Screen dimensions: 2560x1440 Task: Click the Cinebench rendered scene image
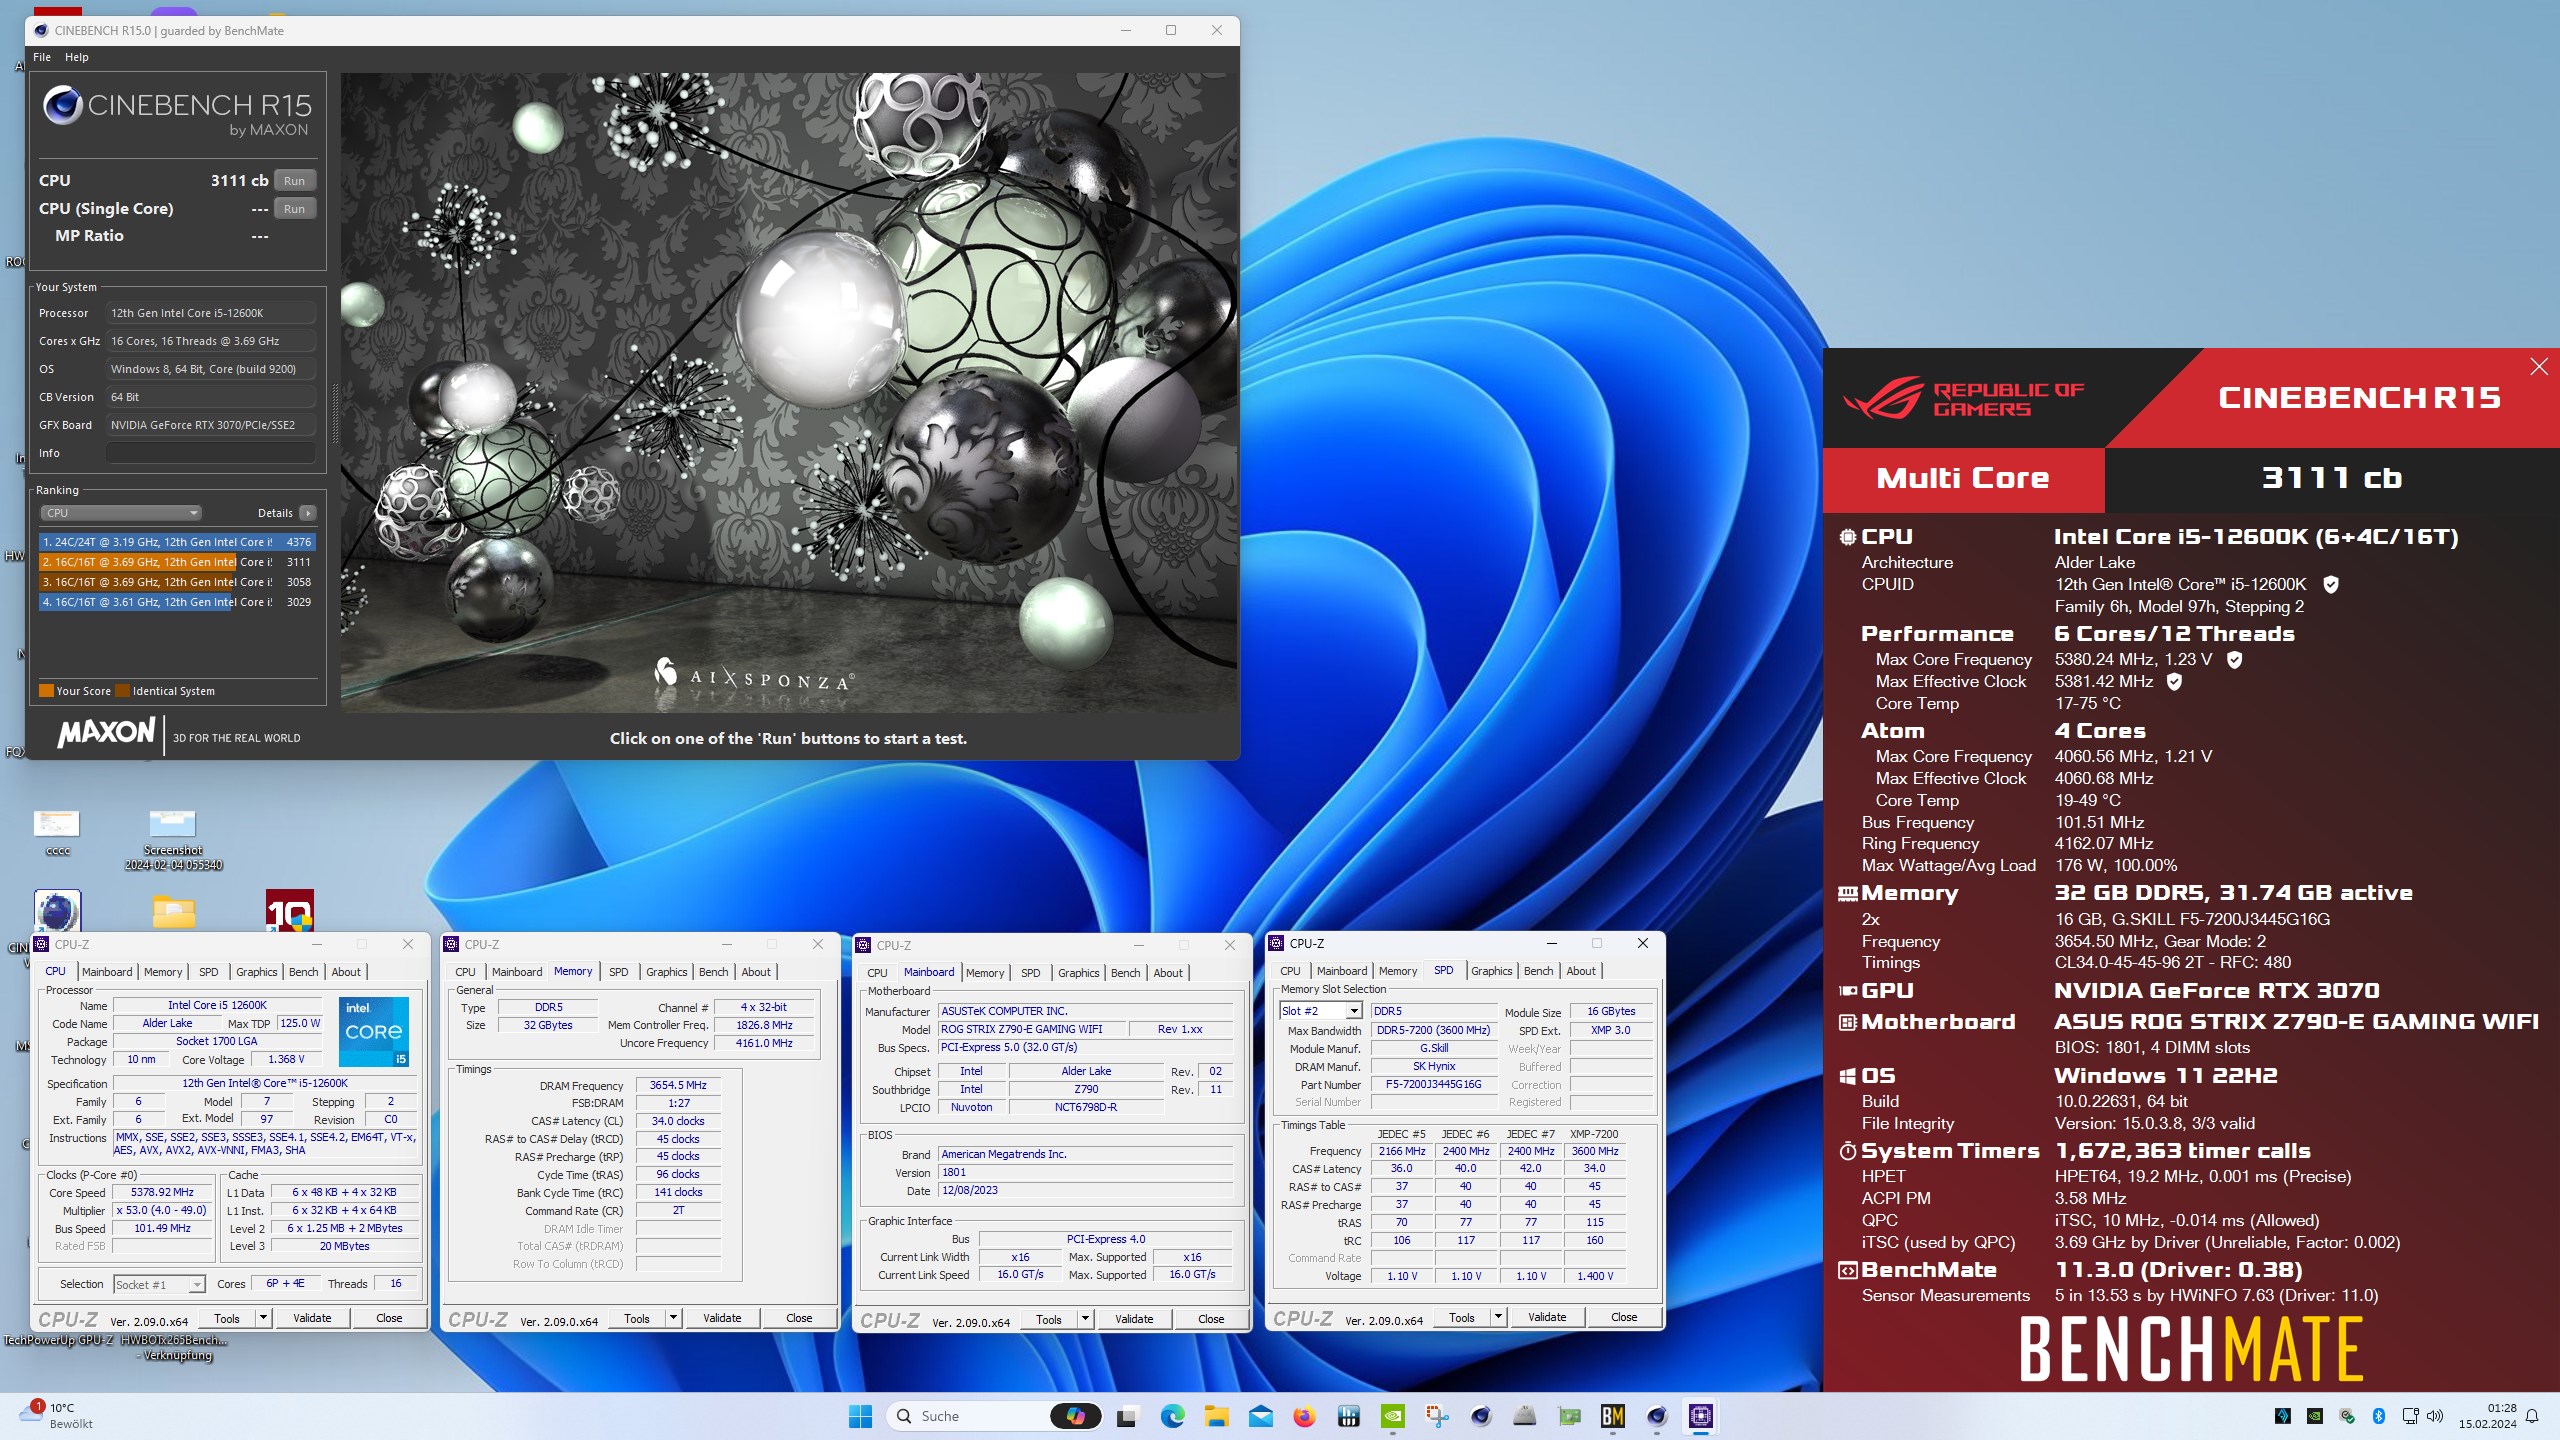point(788,392)
